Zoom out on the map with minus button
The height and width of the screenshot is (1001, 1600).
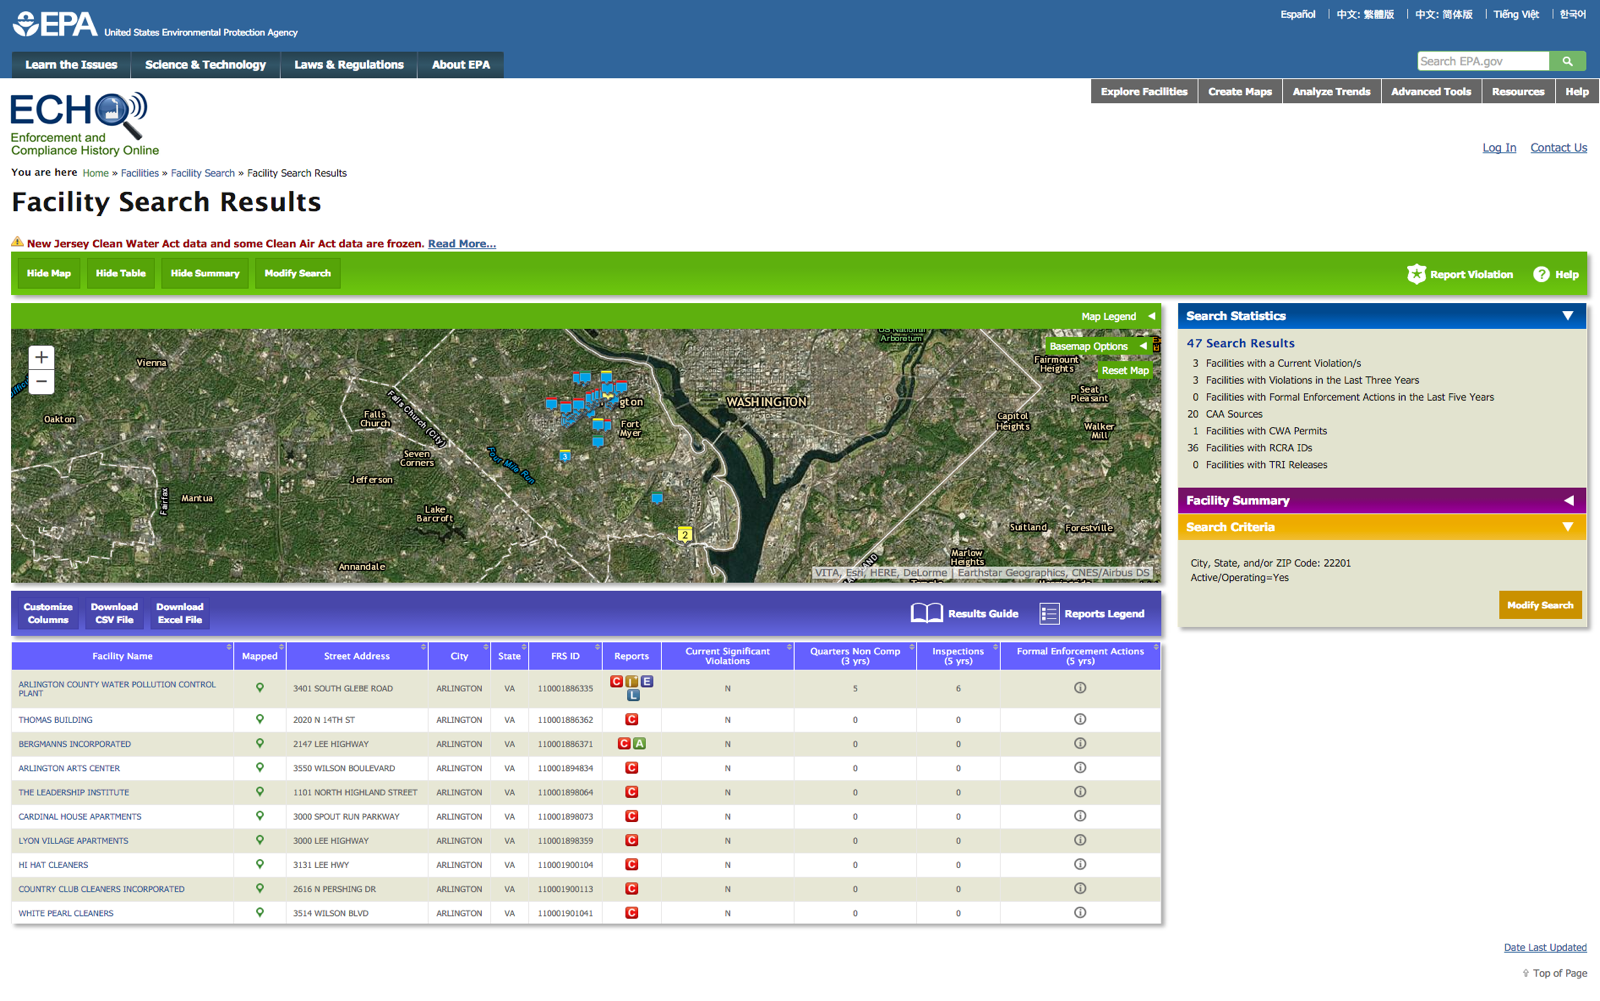point(41,382)
